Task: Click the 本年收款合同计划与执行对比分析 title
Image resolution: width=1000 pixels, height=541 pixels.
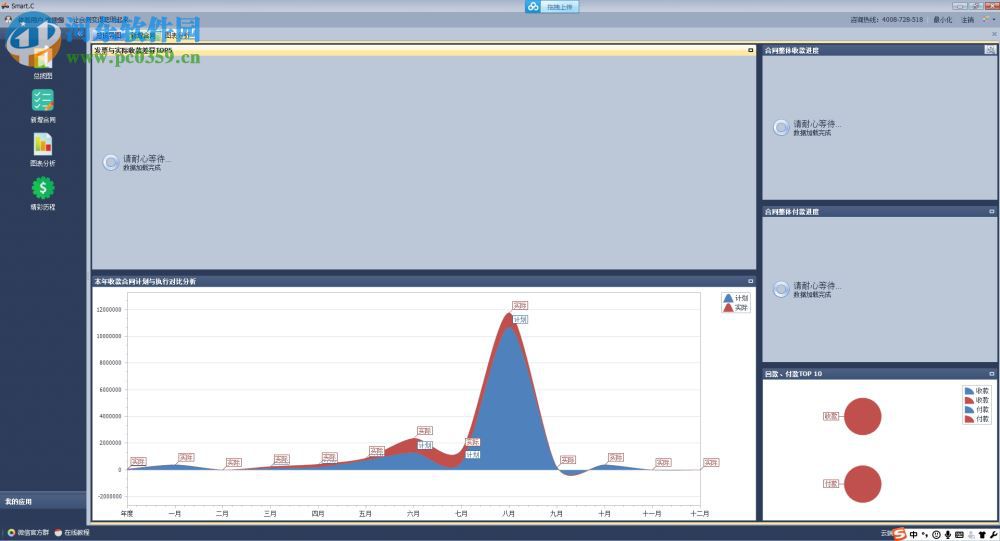Action: pyautogui.click(x=145, y=281)
